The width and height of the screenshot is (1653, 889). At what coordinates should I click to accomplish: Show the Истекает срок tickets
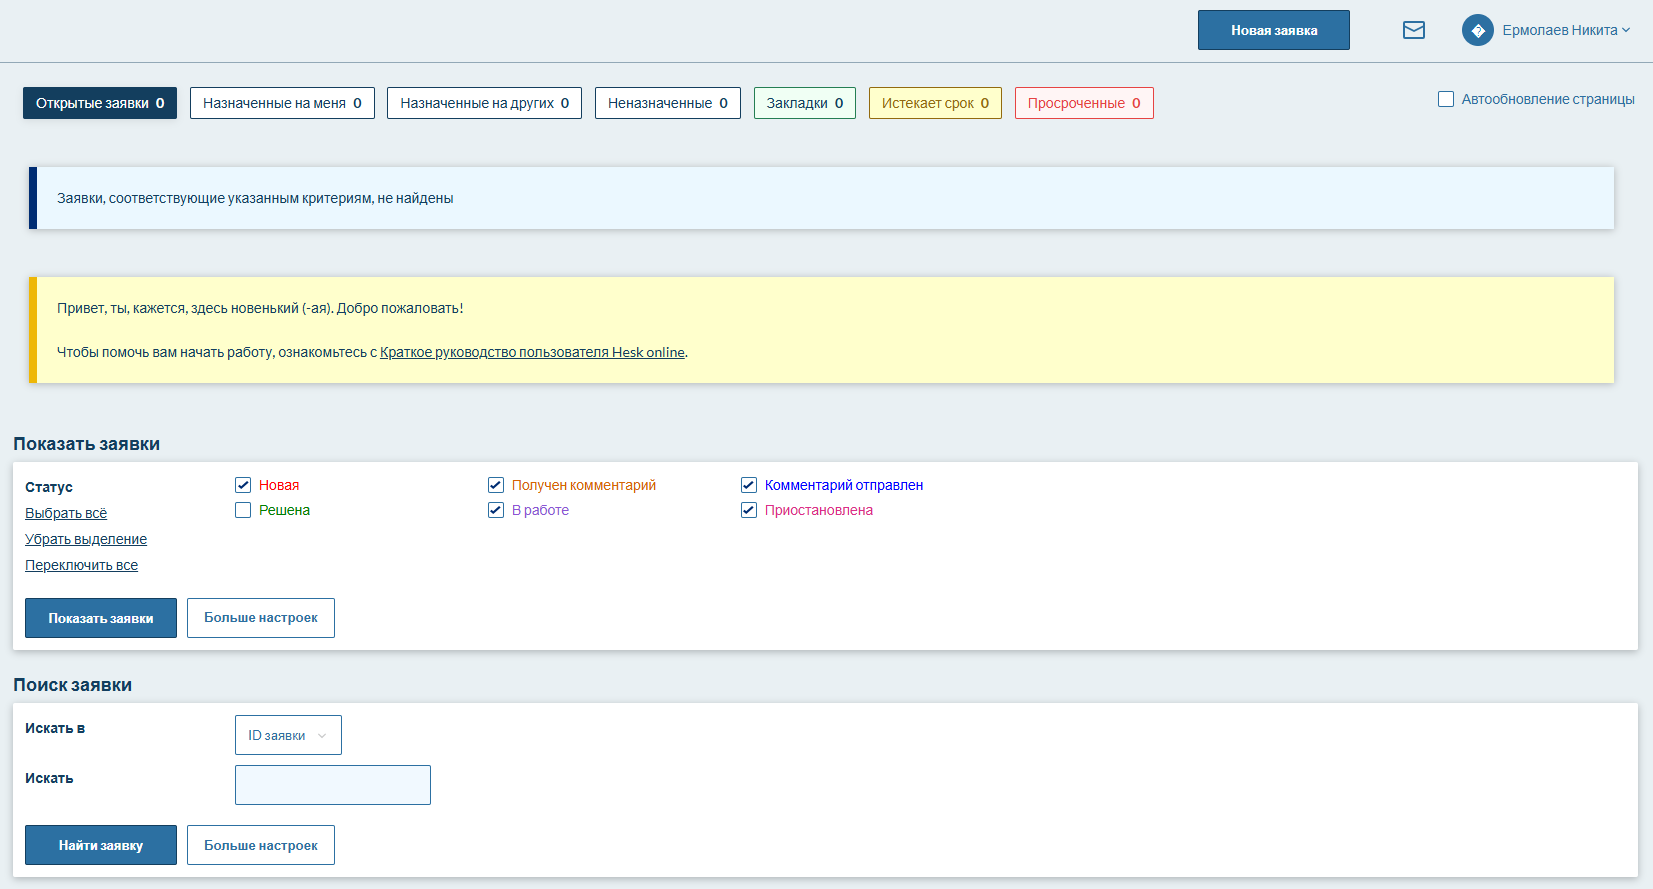pyautogui.click(x=935, y=103)
